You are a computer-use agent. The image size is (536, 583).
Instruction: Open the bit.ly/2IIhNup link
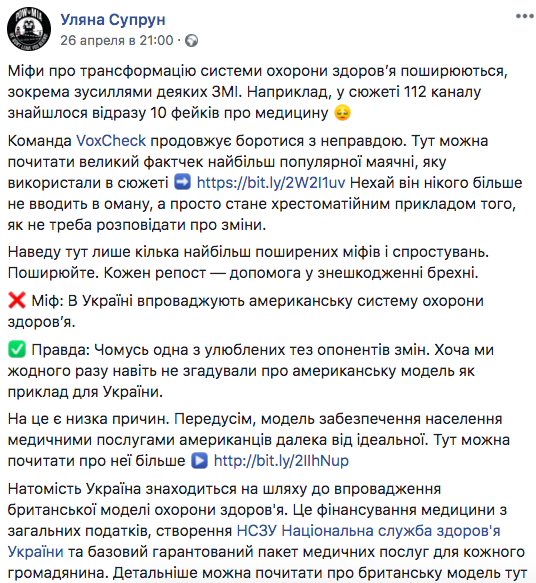point(281,461)
